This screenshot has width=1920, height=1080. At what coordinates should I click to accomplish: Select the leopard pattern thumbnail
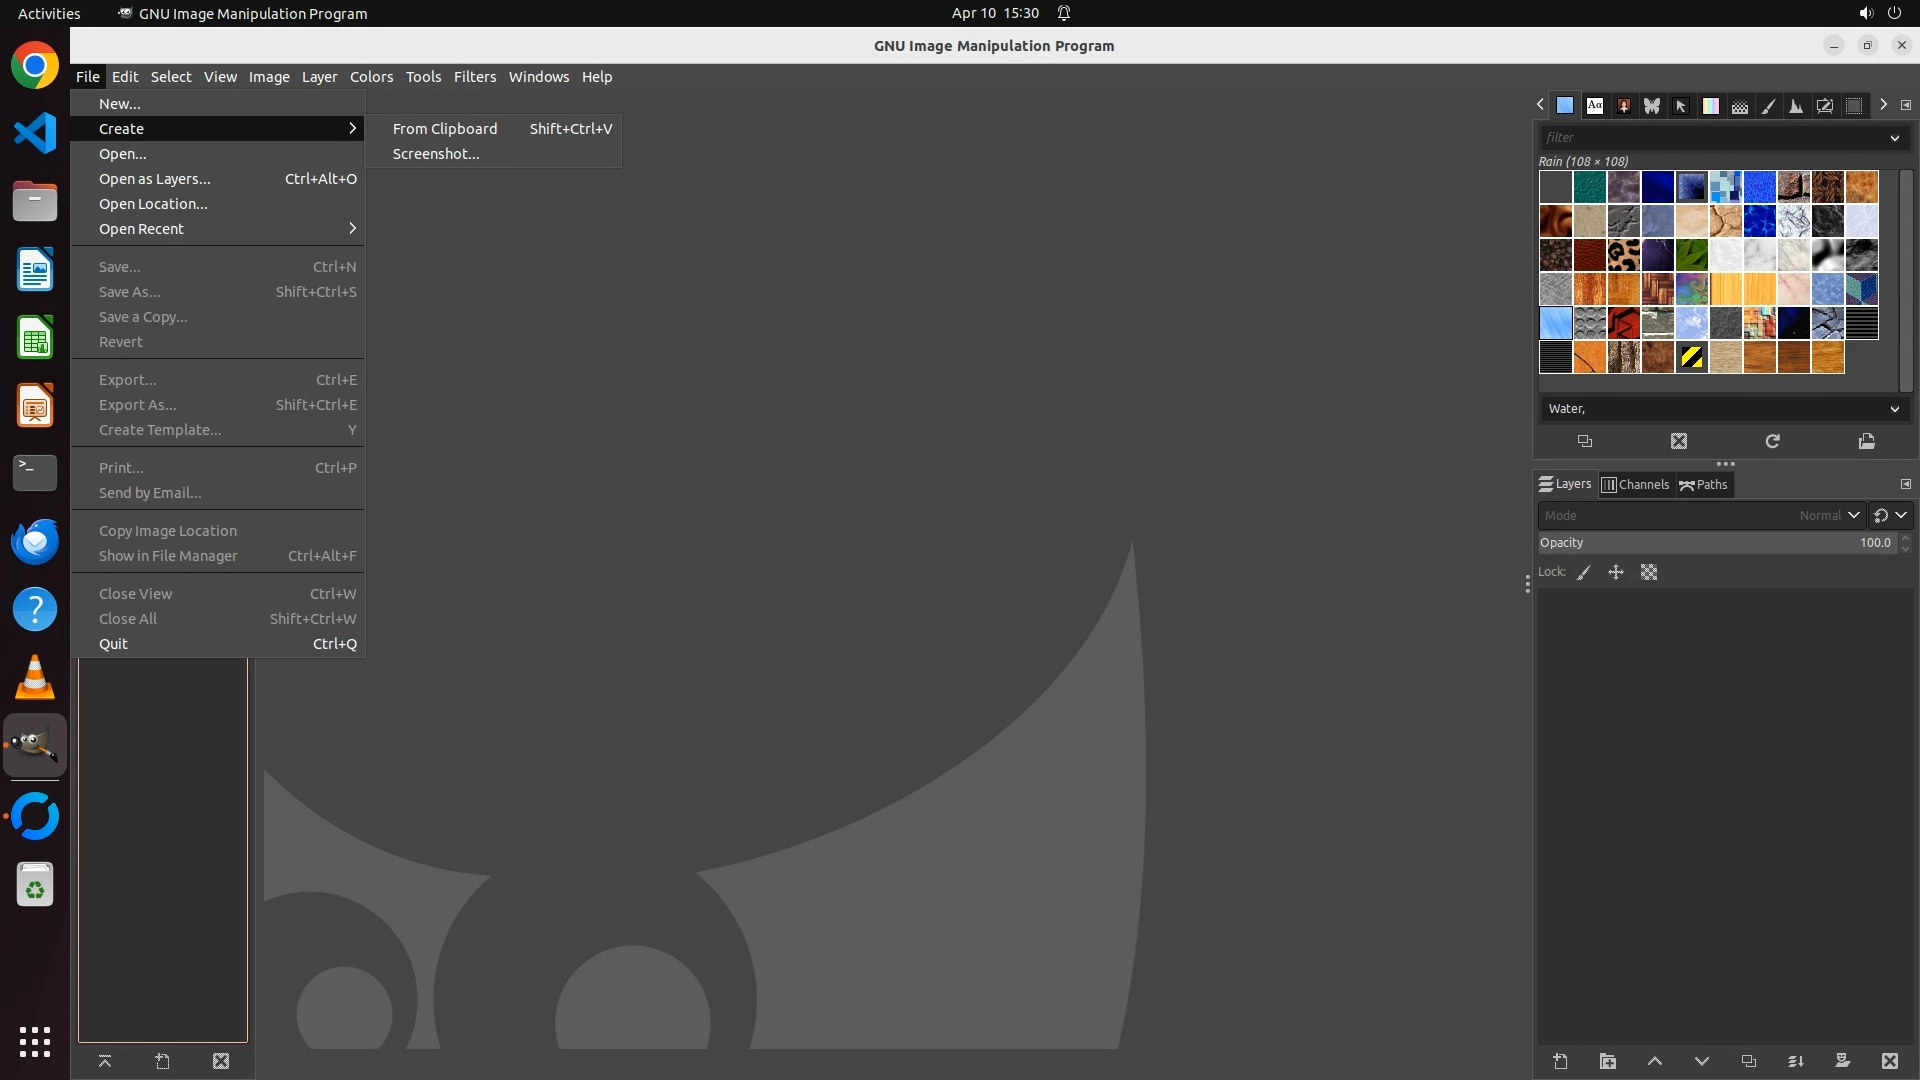pyautogui.click(x=1623, y=255)
